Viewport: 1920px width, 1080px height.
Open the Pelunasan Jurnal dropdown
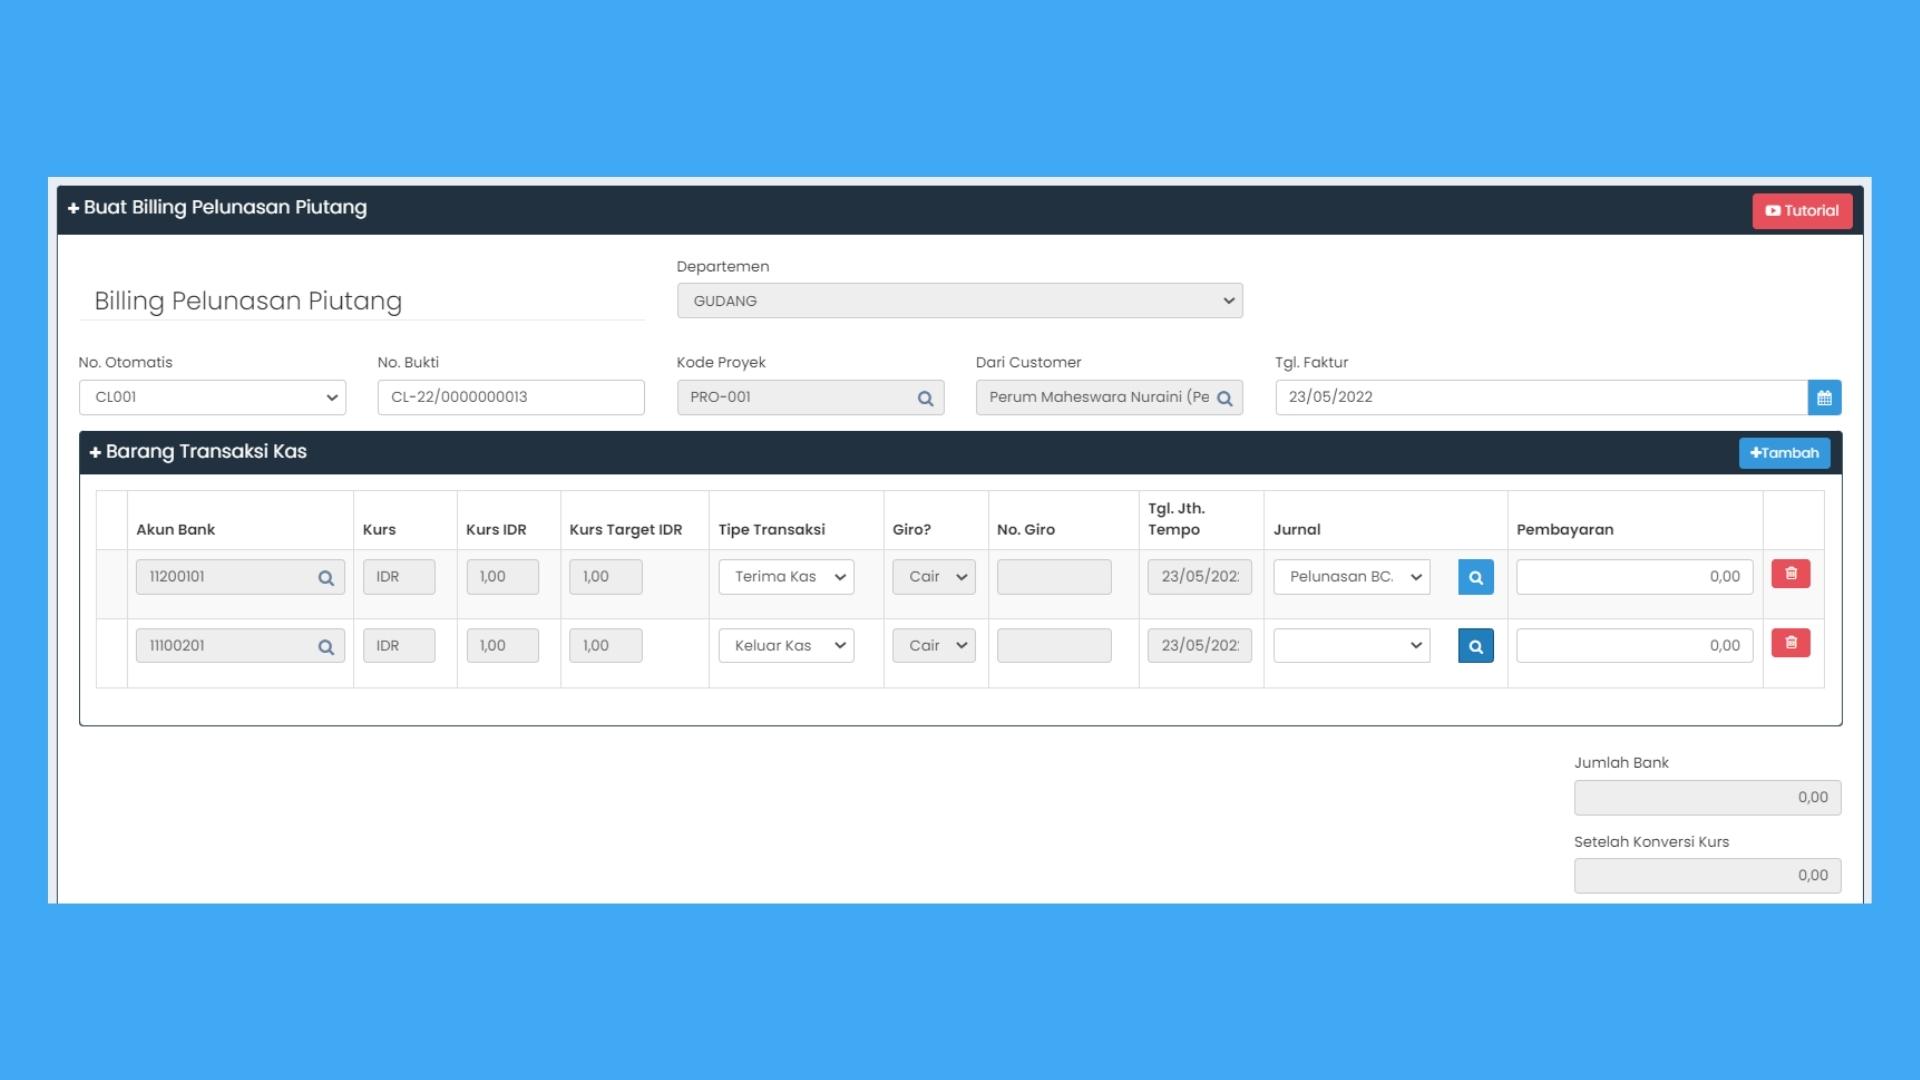pyautogui.click(x=1352, y=577)
